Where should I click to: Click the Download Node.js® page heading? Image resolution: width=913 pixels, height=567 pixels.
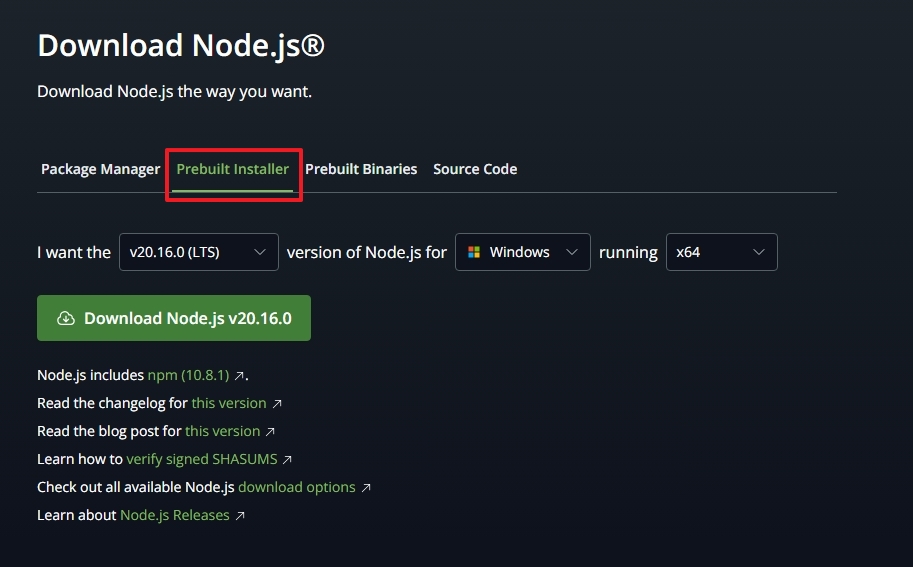point(181,45)
